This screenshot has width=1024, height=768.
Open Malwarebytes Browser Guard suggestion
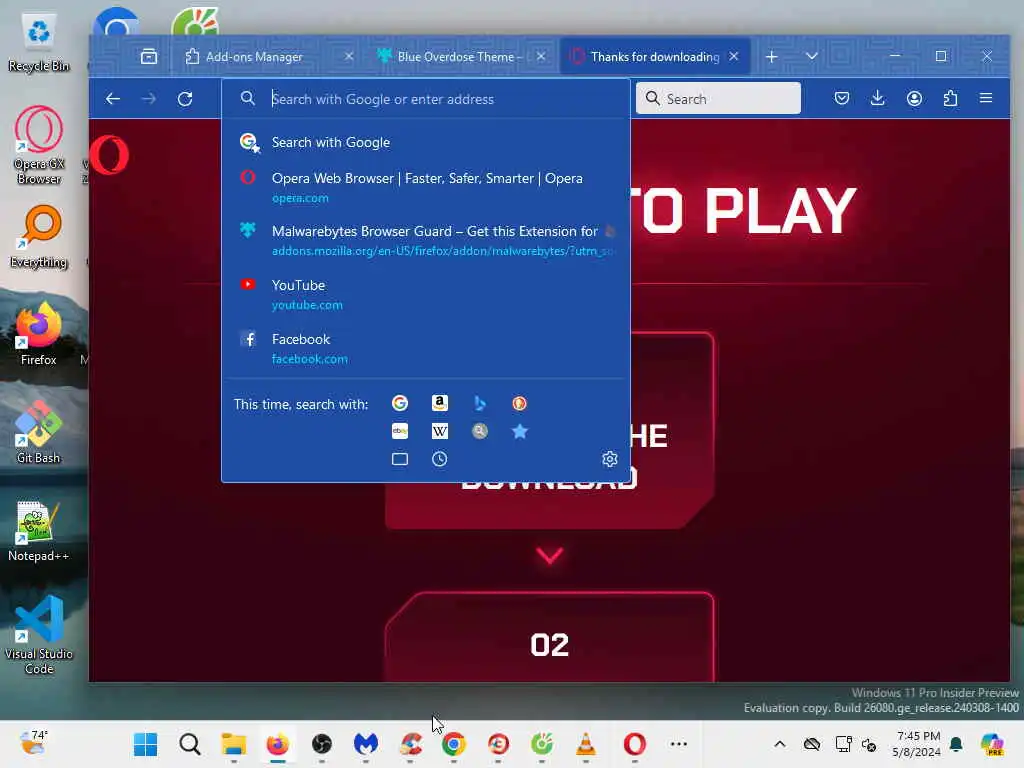pyautogui.click(x=426, y=240)
